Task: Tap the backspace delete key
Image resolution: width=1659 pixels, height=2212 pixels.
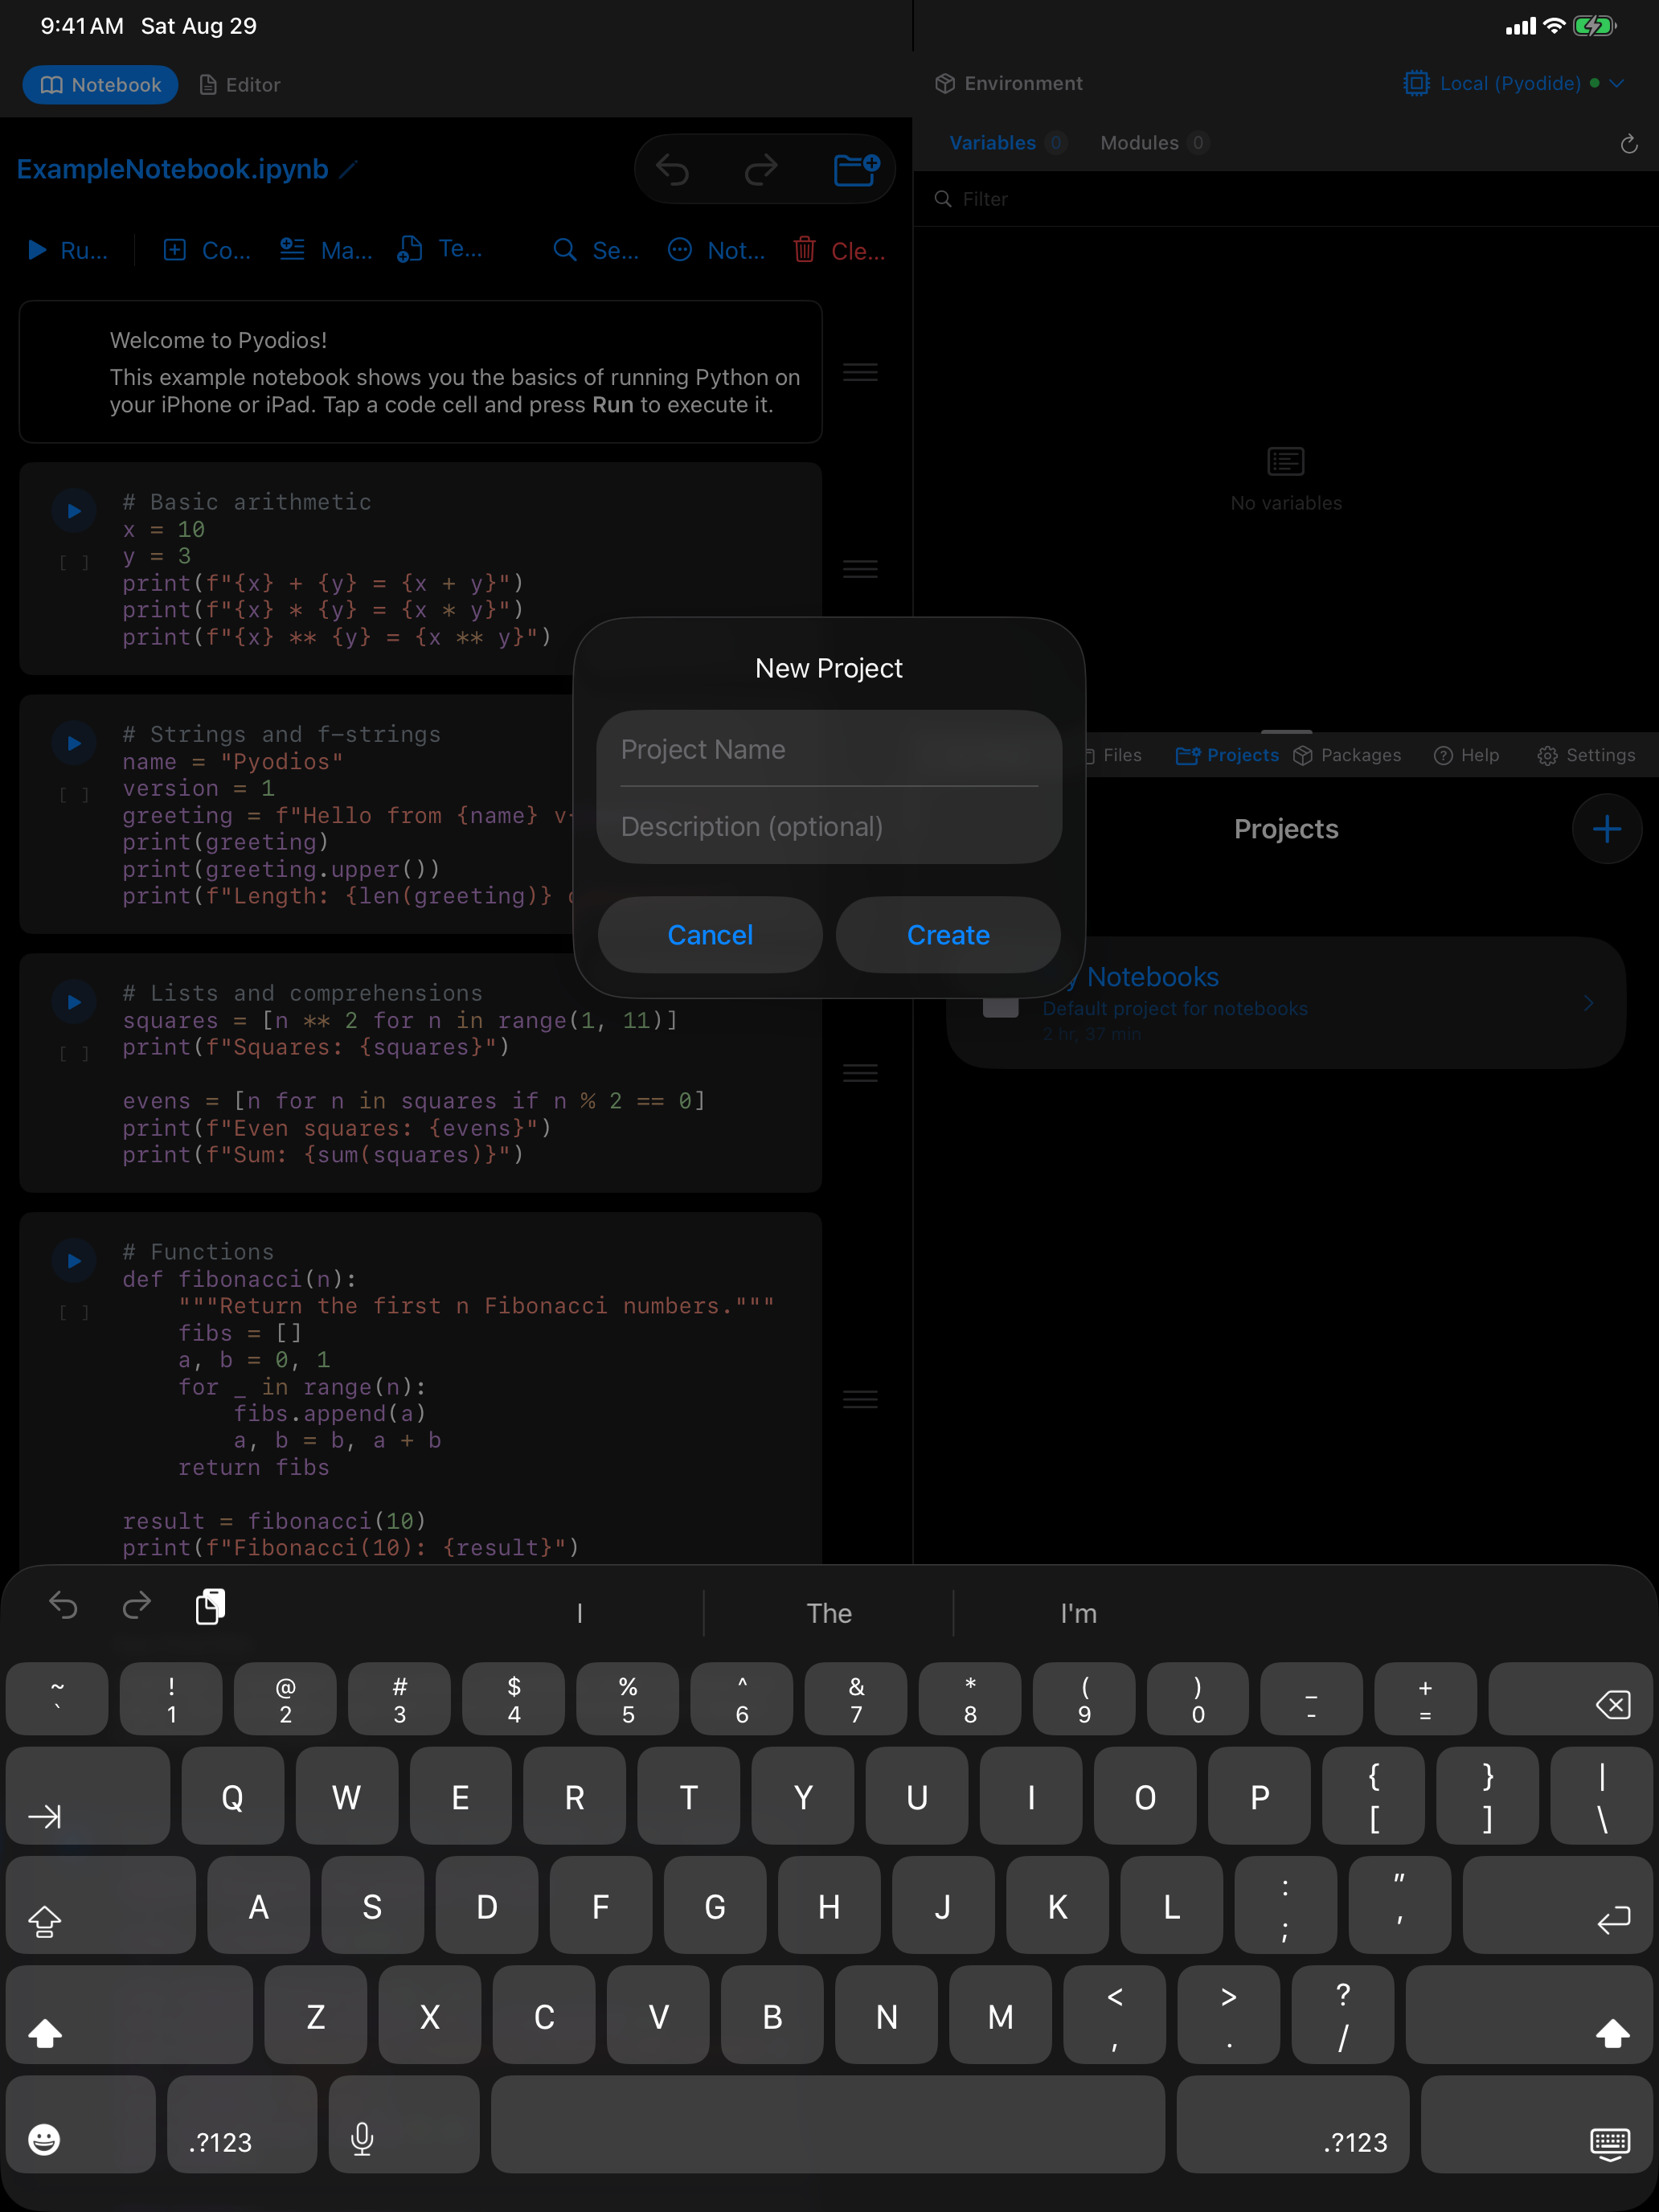Action: pos(1571,1699)
